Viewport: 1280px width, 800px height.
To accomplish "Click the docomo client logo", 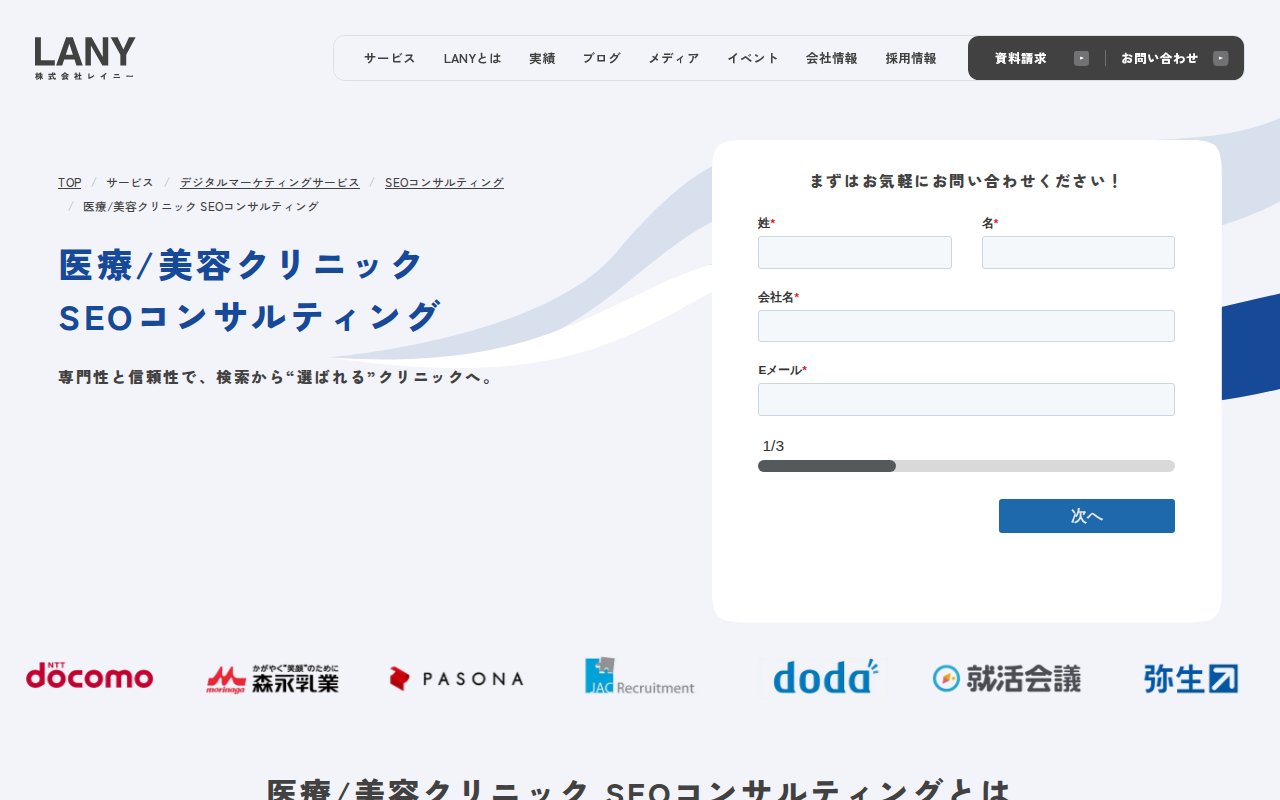I will tap(90, 676).
